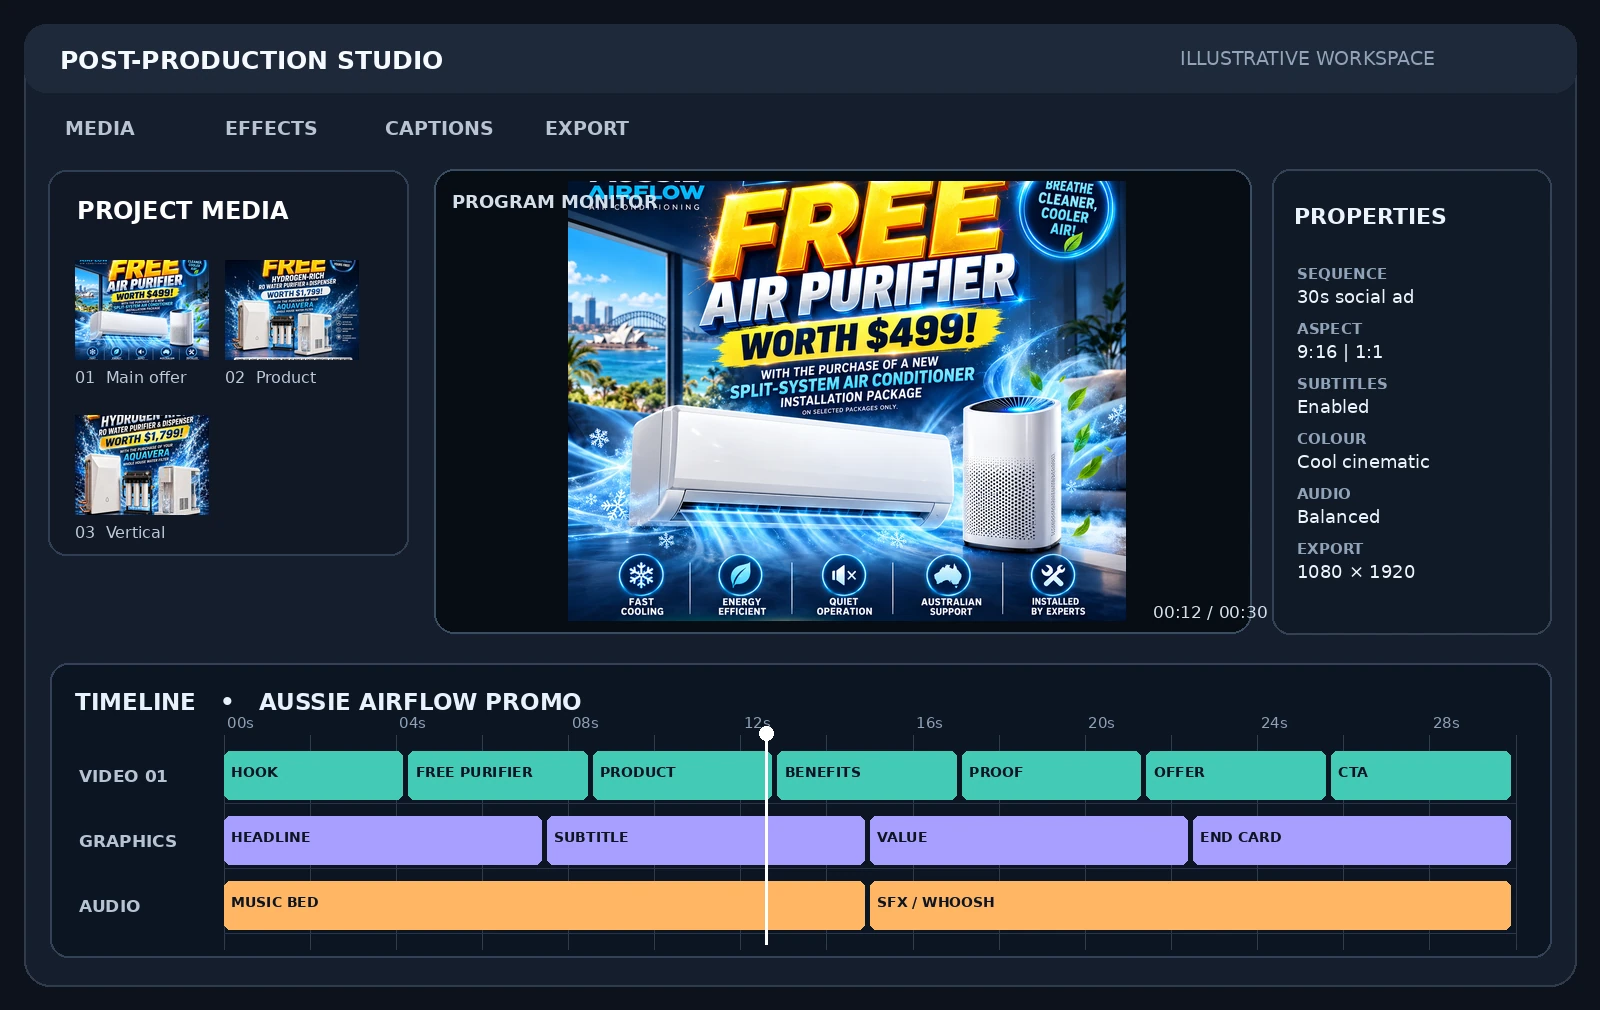Select the FREE PURIFIER video clip
The height and width of the screenshot is (1010, 1600).
[x=498, y=775]
